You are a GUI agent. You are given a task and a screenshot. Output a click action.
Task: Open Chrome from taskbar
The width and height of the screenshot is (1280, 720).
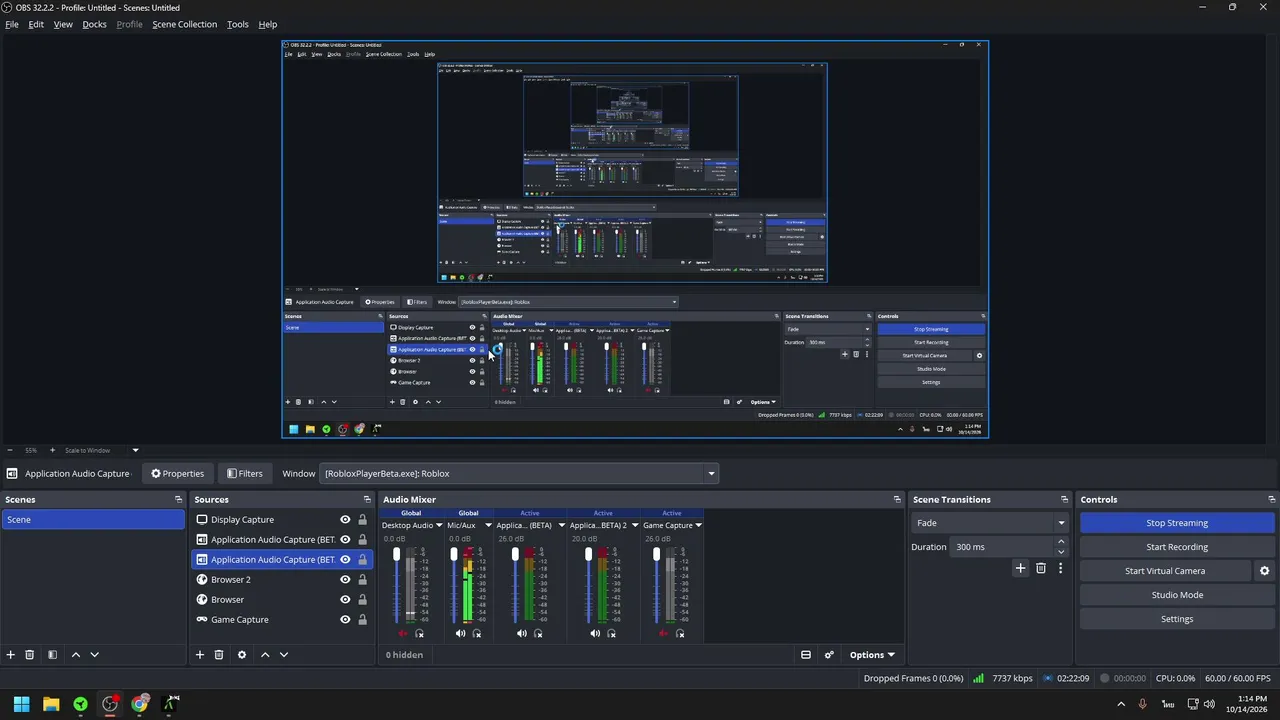[140, 704]
